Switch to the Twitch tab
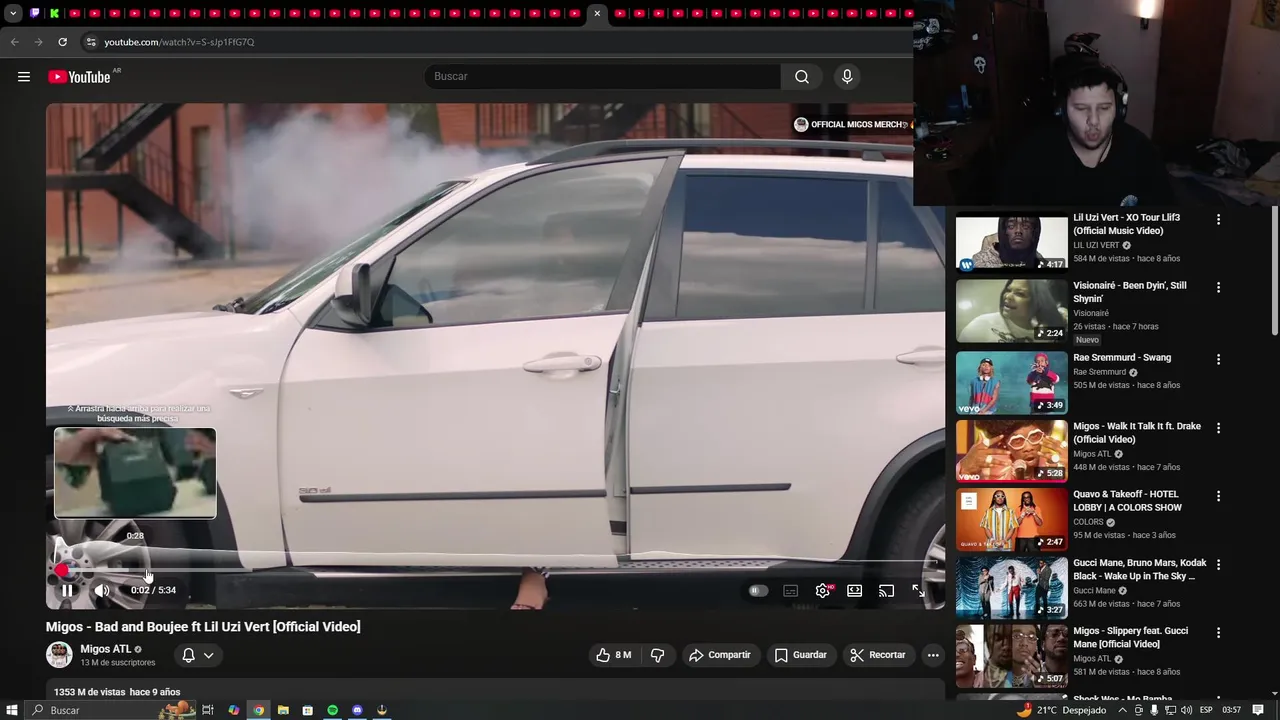The width and height of the screenshot is (1280, 720). (x=35, y=13)
